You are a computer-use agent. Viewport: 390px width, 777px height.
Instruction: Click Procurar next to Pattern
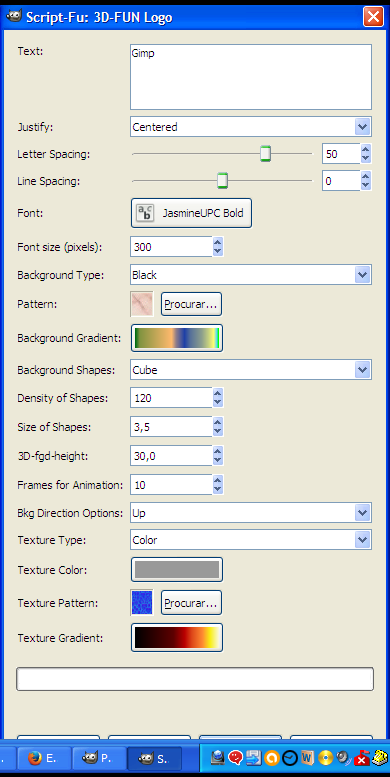(x=191, y=304)
